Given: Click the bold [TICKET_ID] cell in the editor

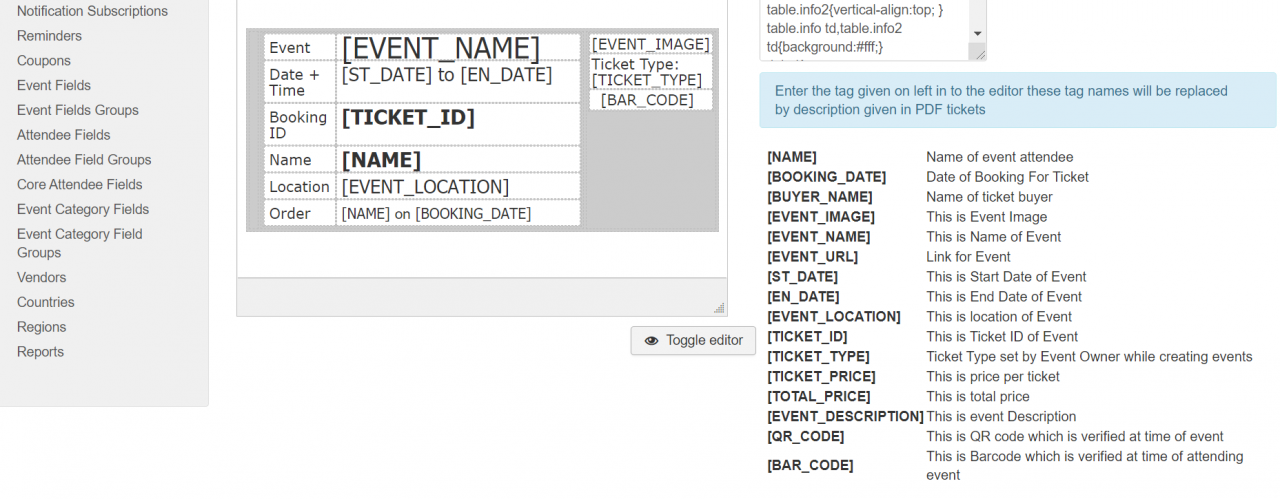Looking at the screenshot, I should click(408, 118).
